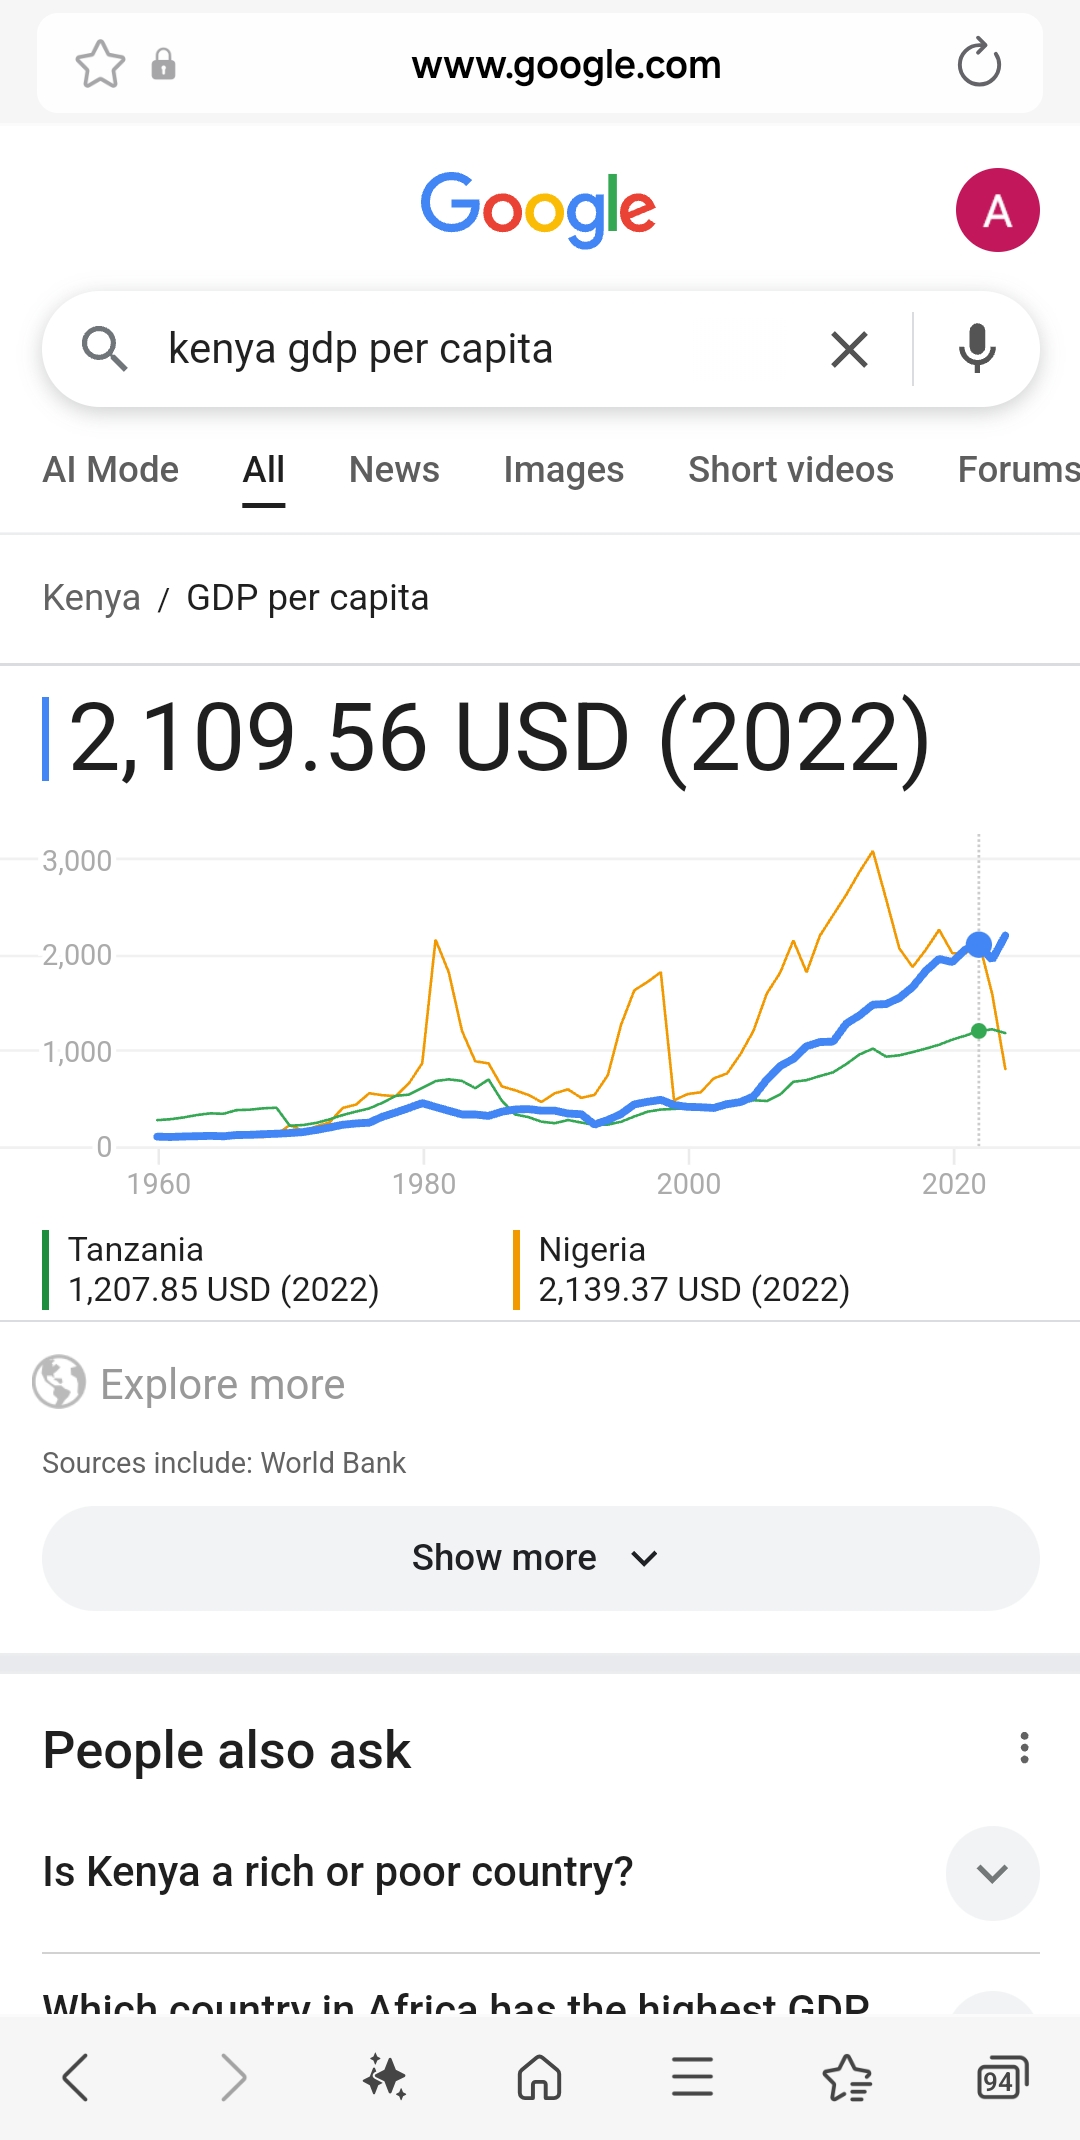Switch to the Images tab

563,470
